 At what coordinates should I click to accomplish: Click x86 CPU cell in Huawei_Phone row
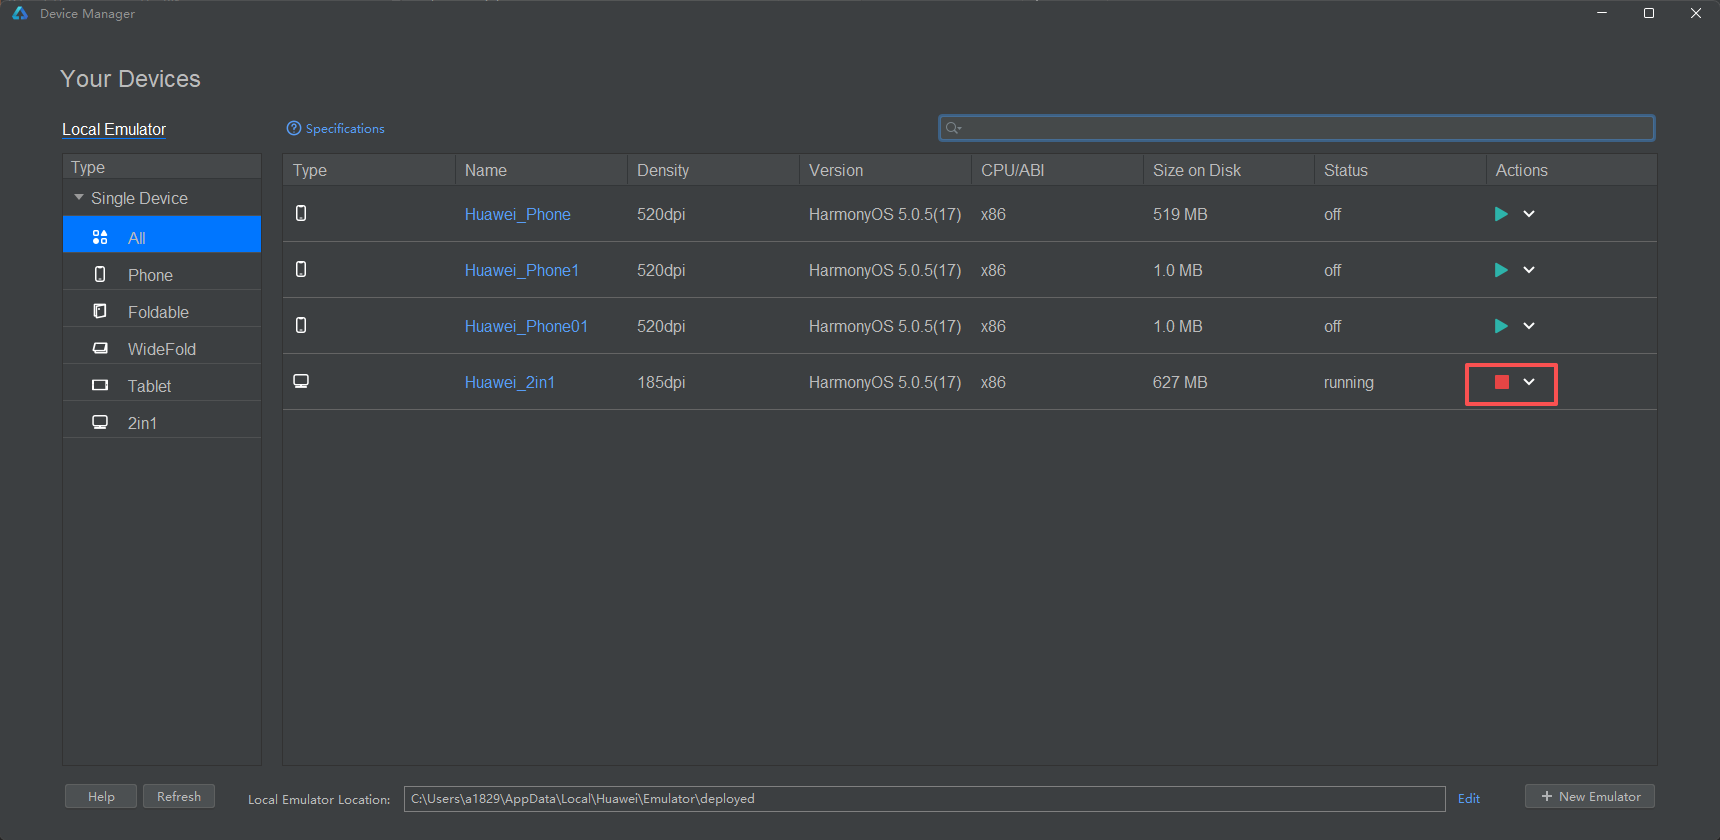[x=993, y=214]
